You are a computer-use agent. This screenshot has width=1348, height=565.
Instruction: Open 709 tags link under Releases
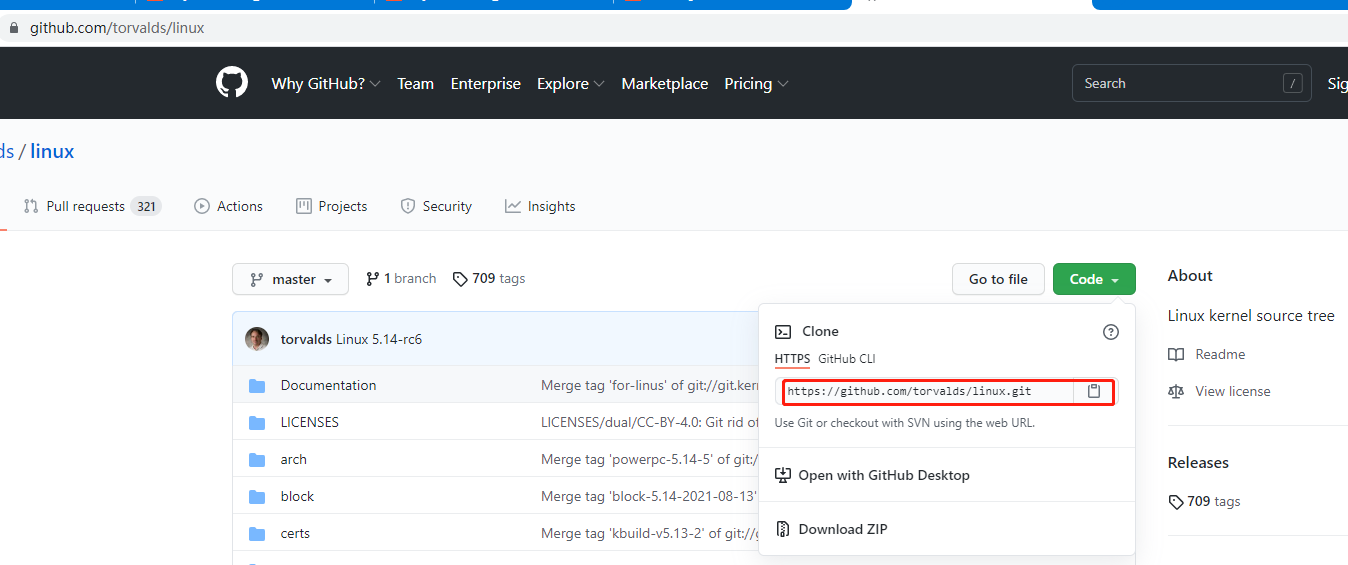click(x=1204, y=502)
